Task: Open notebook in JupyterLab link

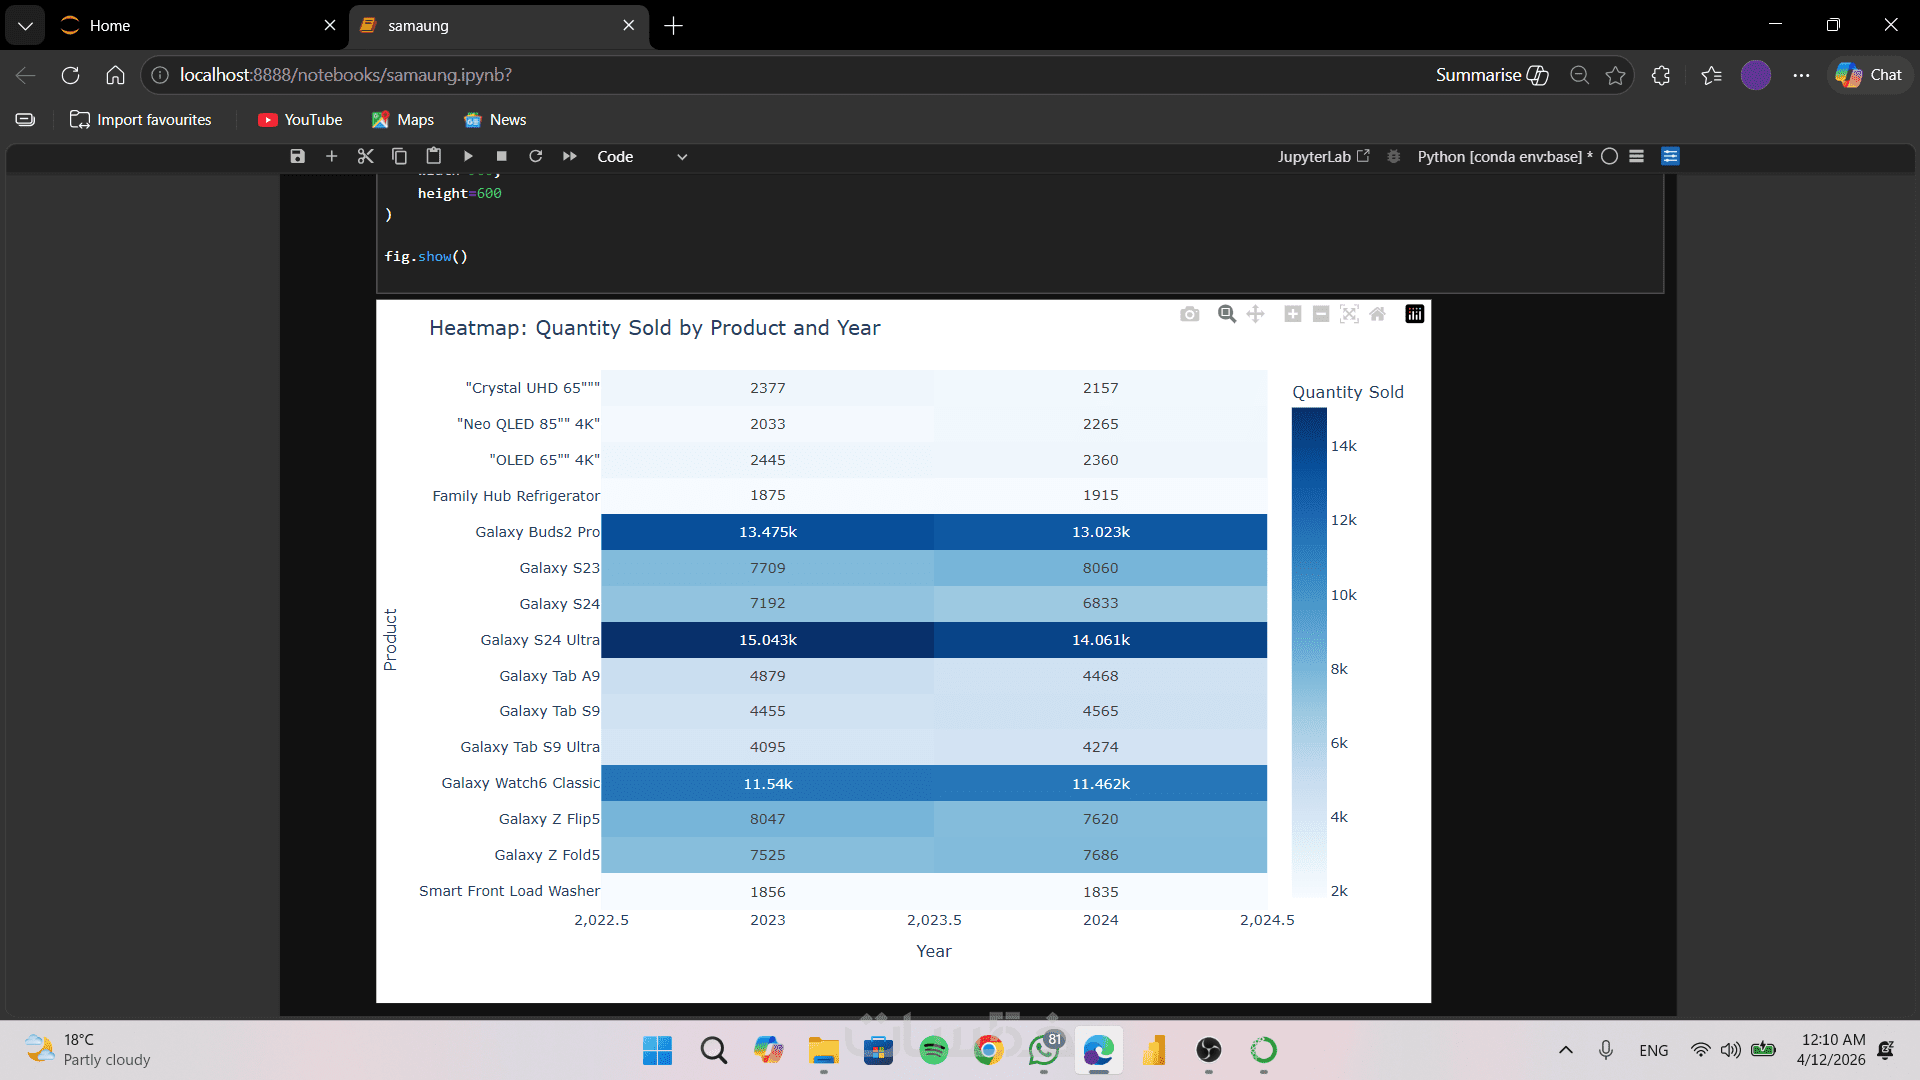Action: coord(1323,156)
